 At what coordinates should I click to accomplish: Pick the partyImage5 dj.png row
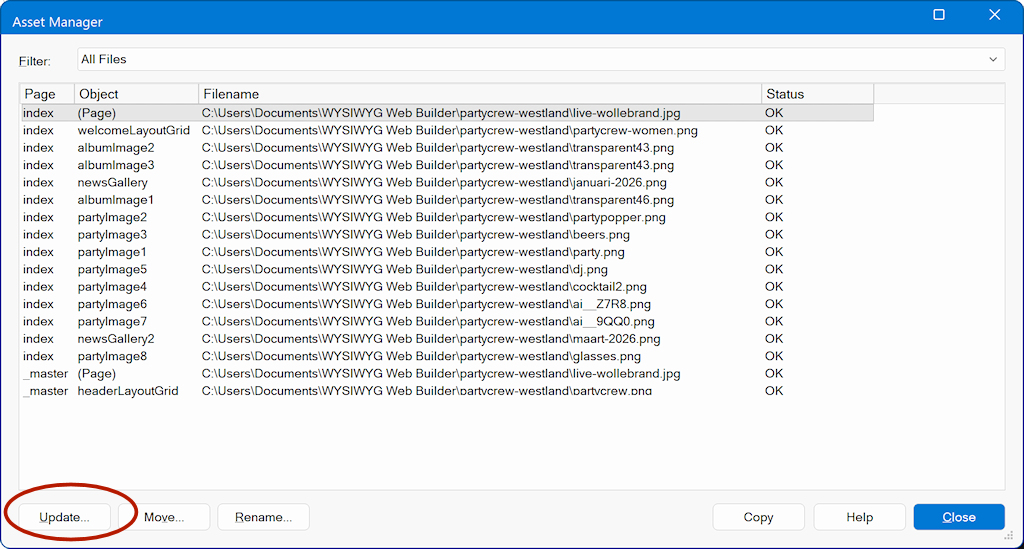tap(404, 269)
